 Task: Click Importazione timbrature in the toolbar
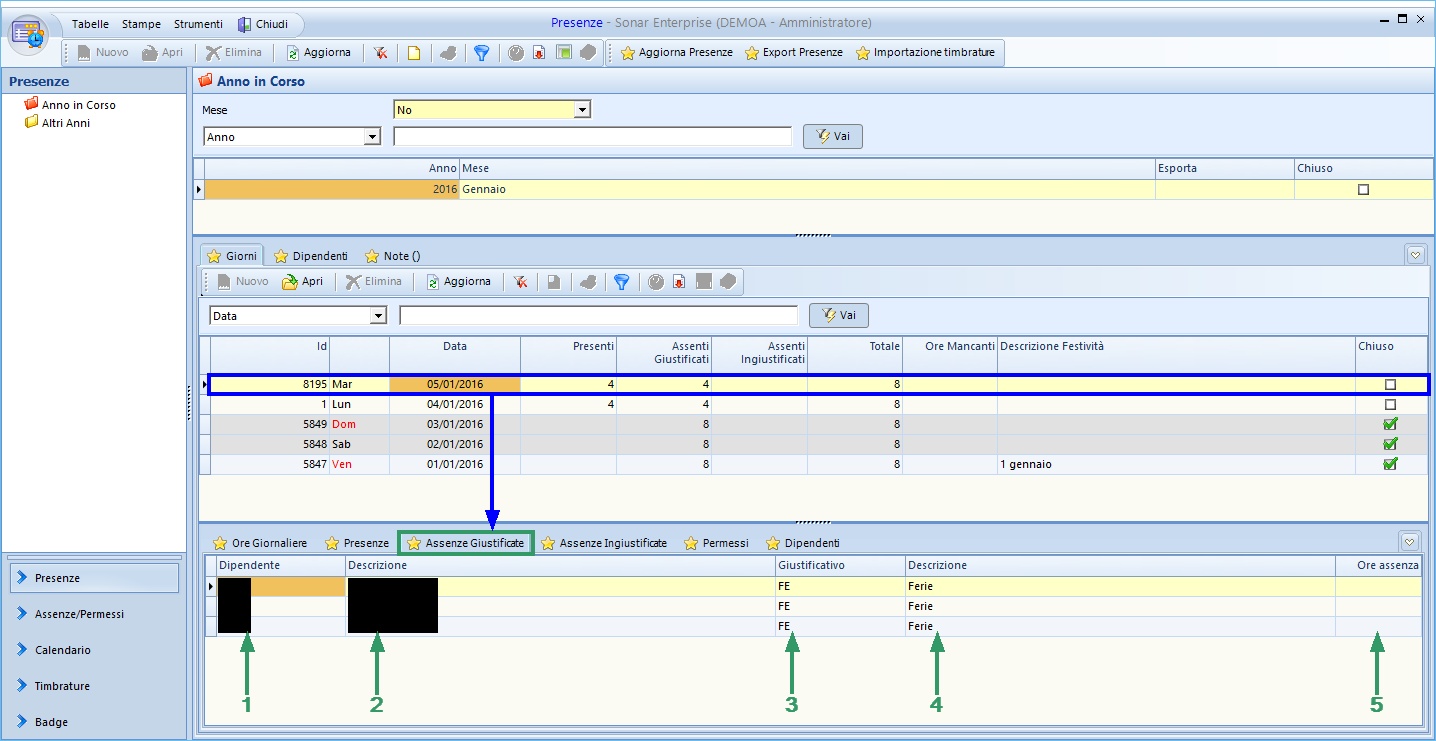(x=925, y=53)
